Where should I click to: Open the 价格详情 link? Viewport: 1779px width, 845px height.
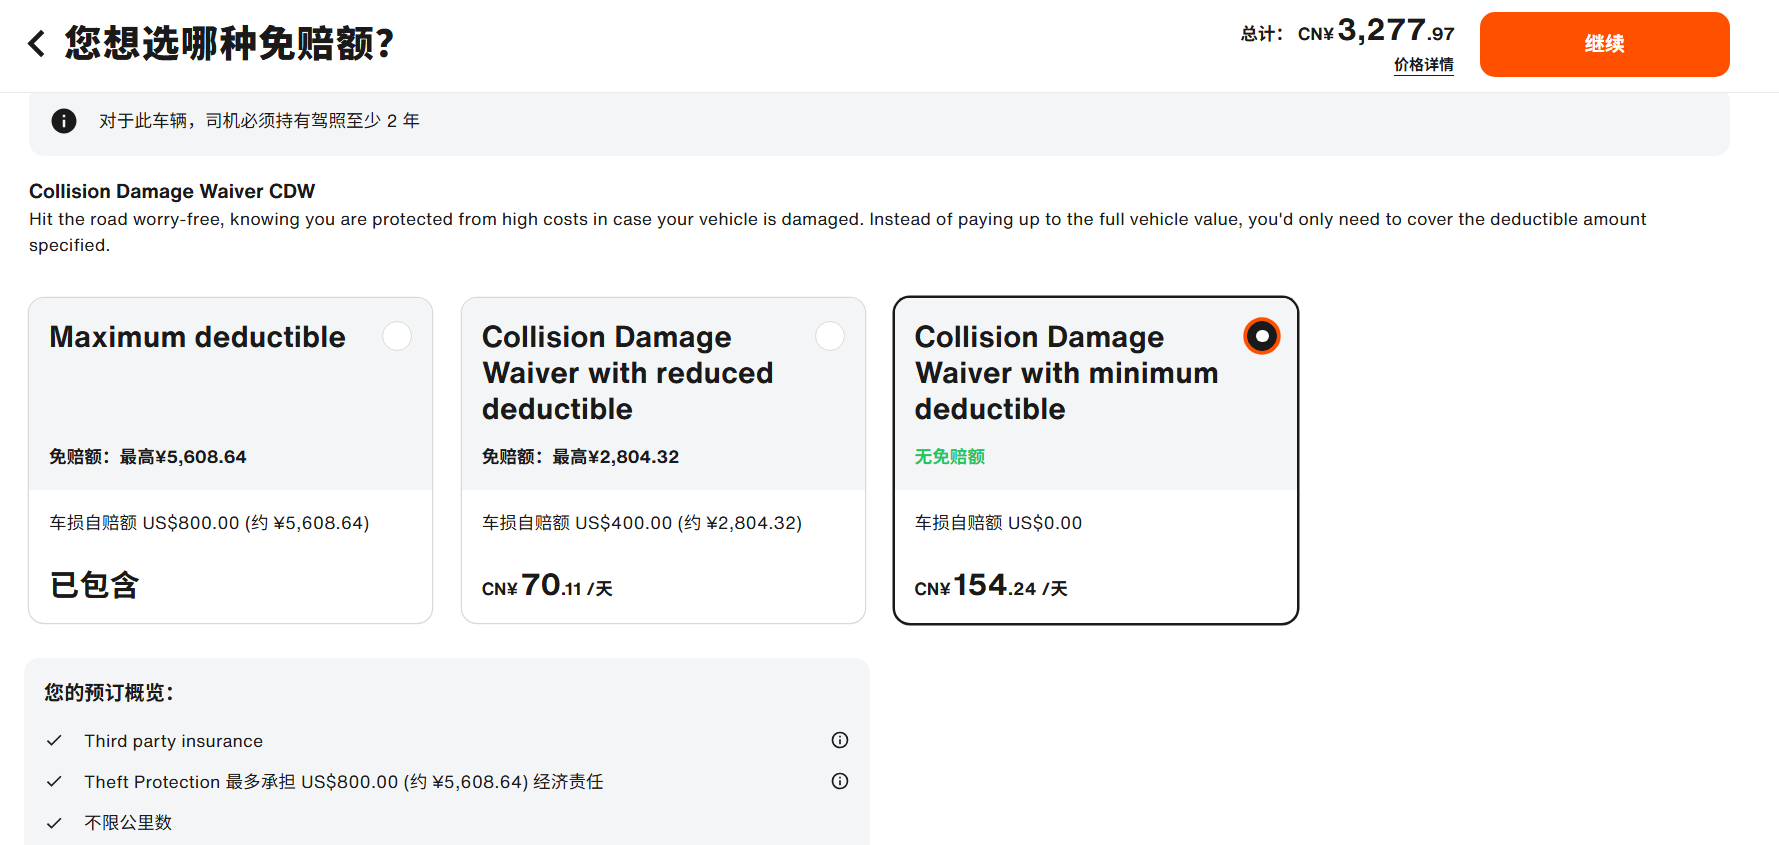pos(1423,65)
